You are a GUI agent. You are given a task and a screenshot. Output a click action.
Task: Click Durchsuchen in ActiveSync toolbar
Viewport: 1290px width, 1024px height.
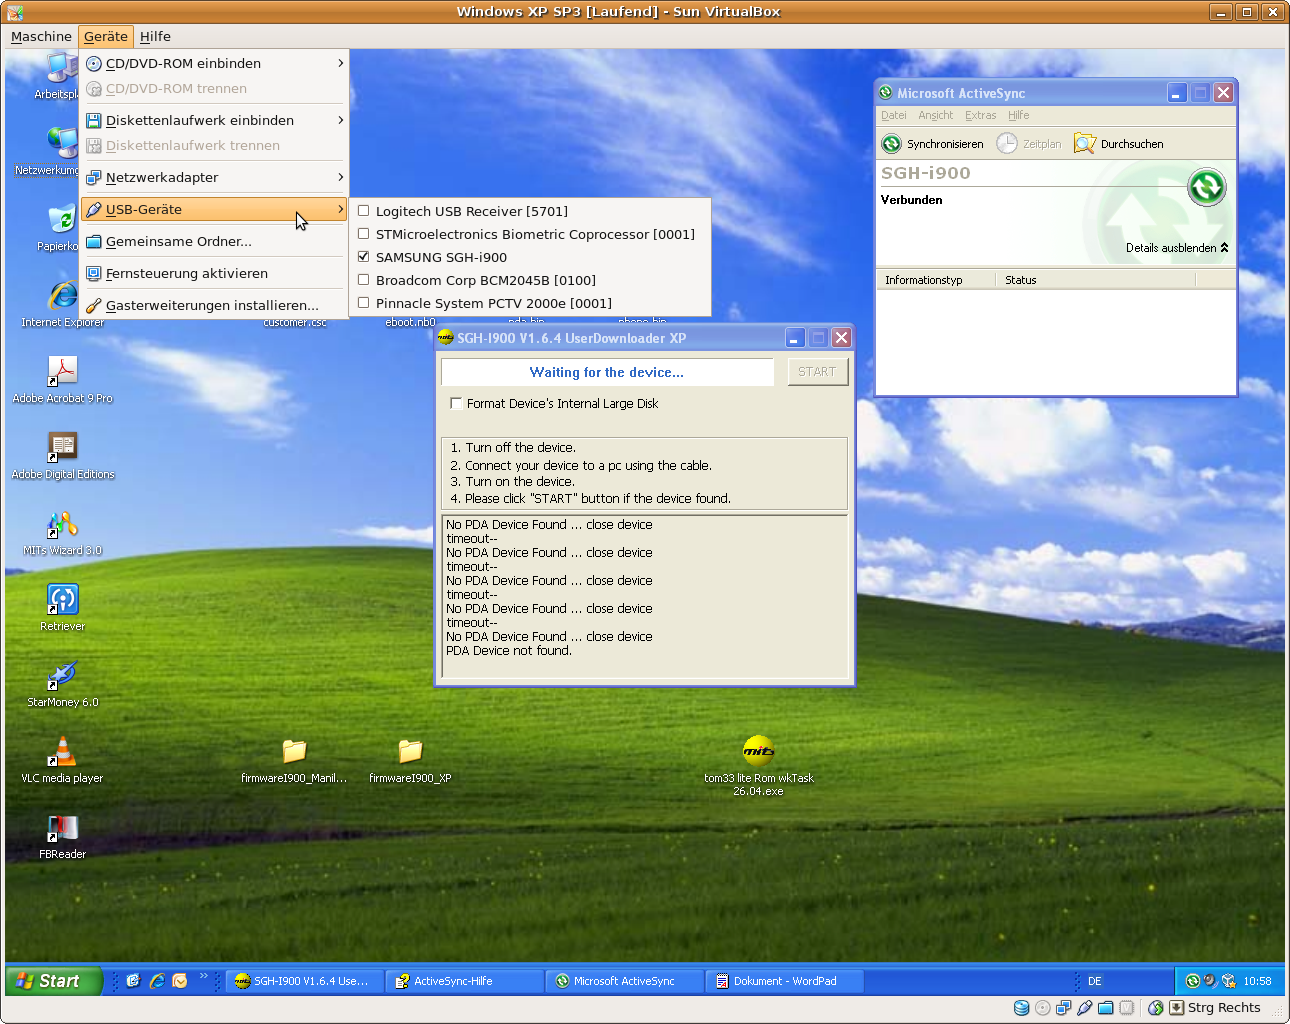tap(1119, 144)
